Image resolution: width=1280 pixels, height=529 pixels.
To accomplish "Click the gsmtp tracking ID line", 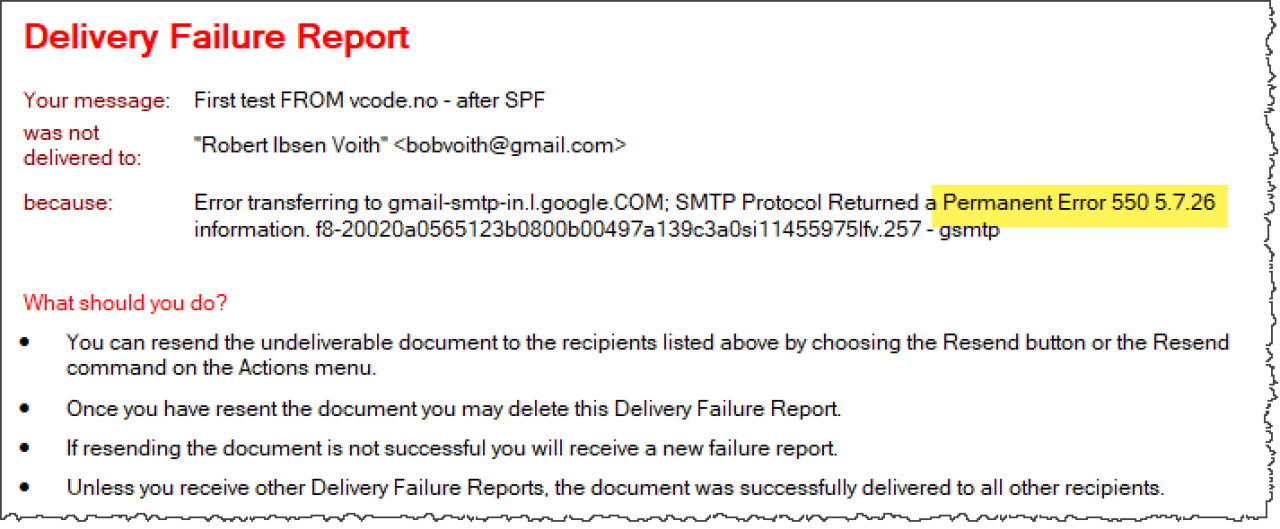I will (x=597, y=230).
